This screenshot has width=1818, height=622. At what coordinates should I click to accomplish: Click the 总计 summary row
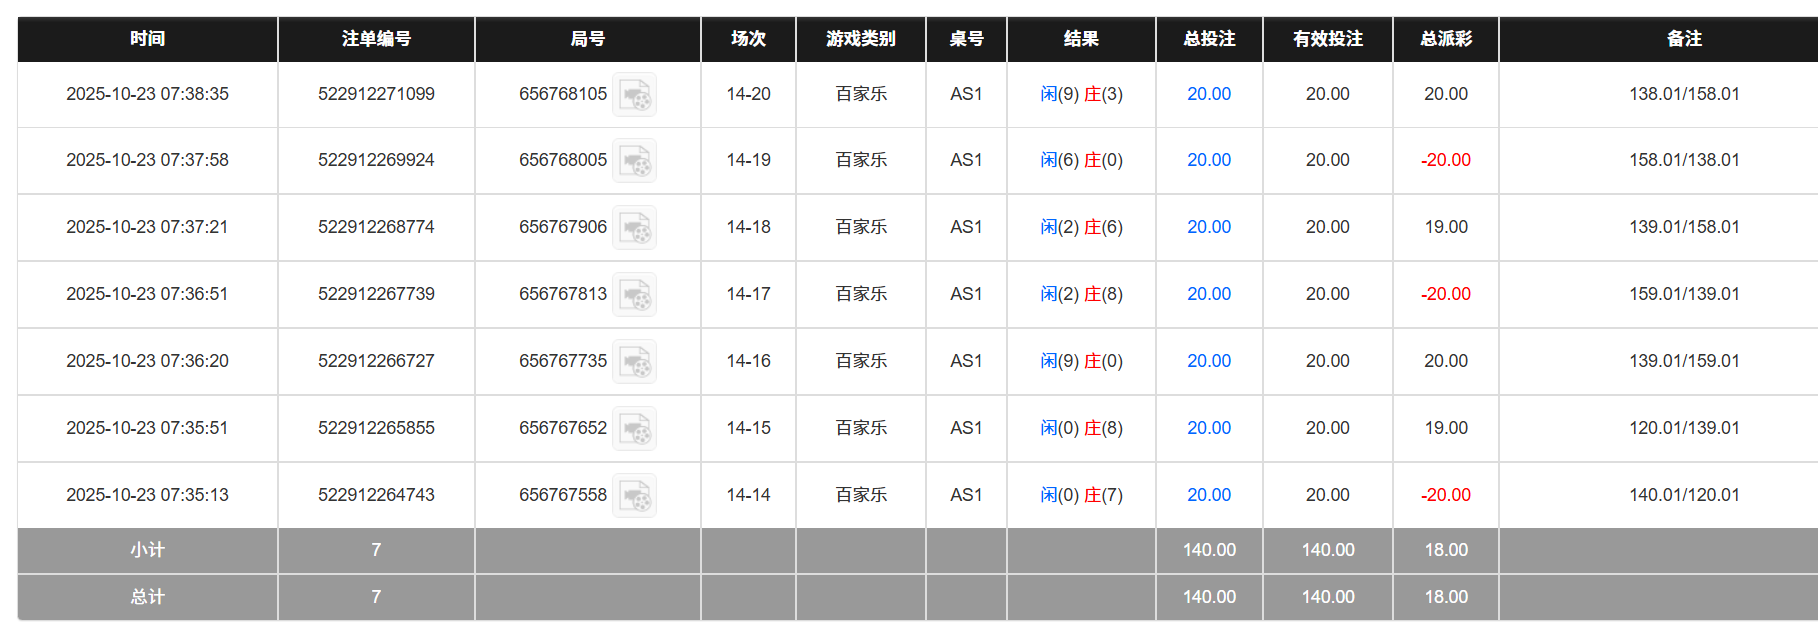[146, 597]
